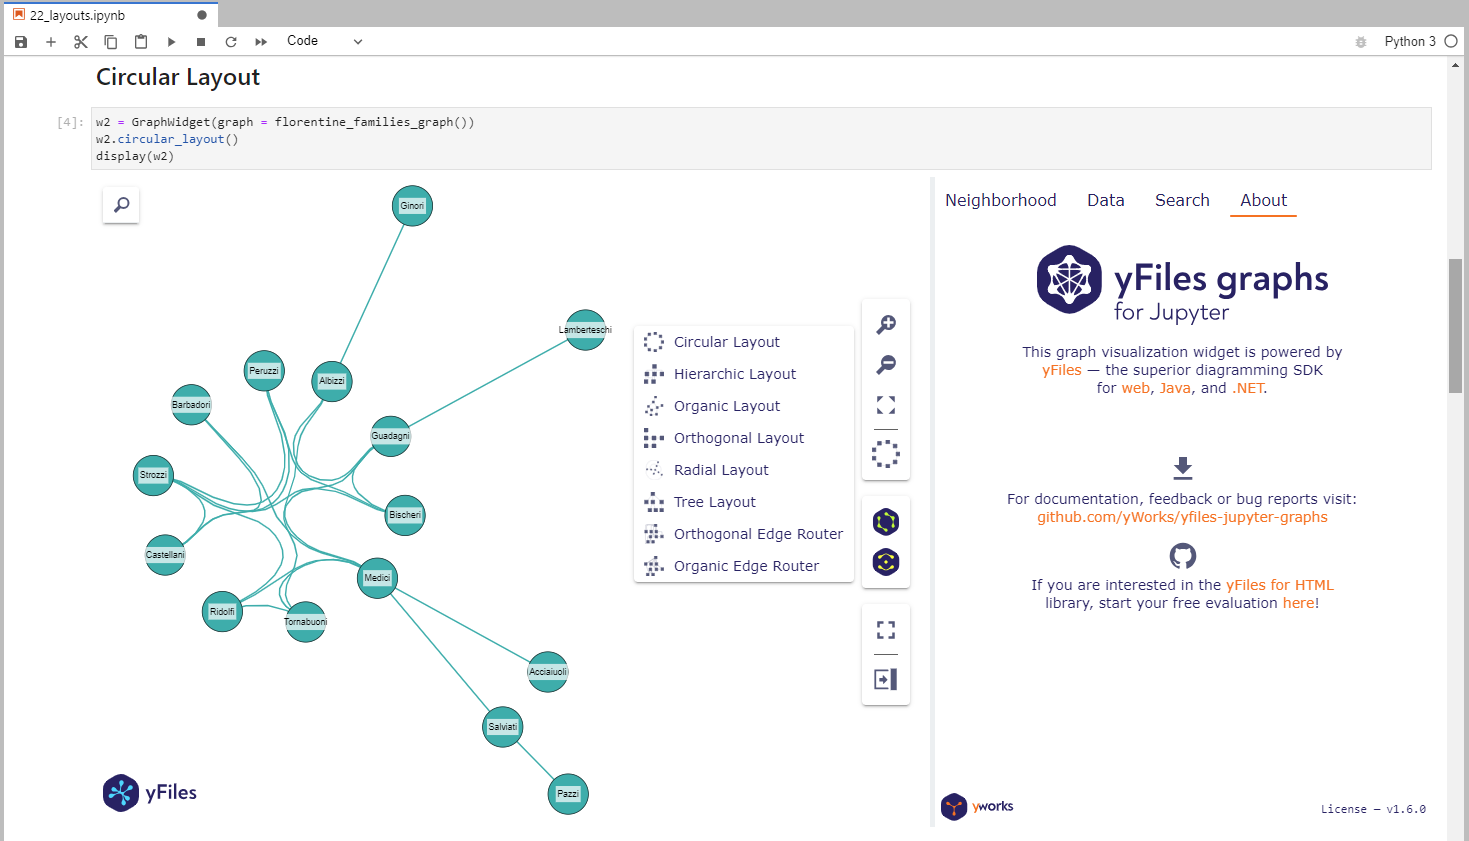The height and width of the screenshot is (841, 1469).
Task: Switch to the Neighborhood tab
Action: [1000, 200]
